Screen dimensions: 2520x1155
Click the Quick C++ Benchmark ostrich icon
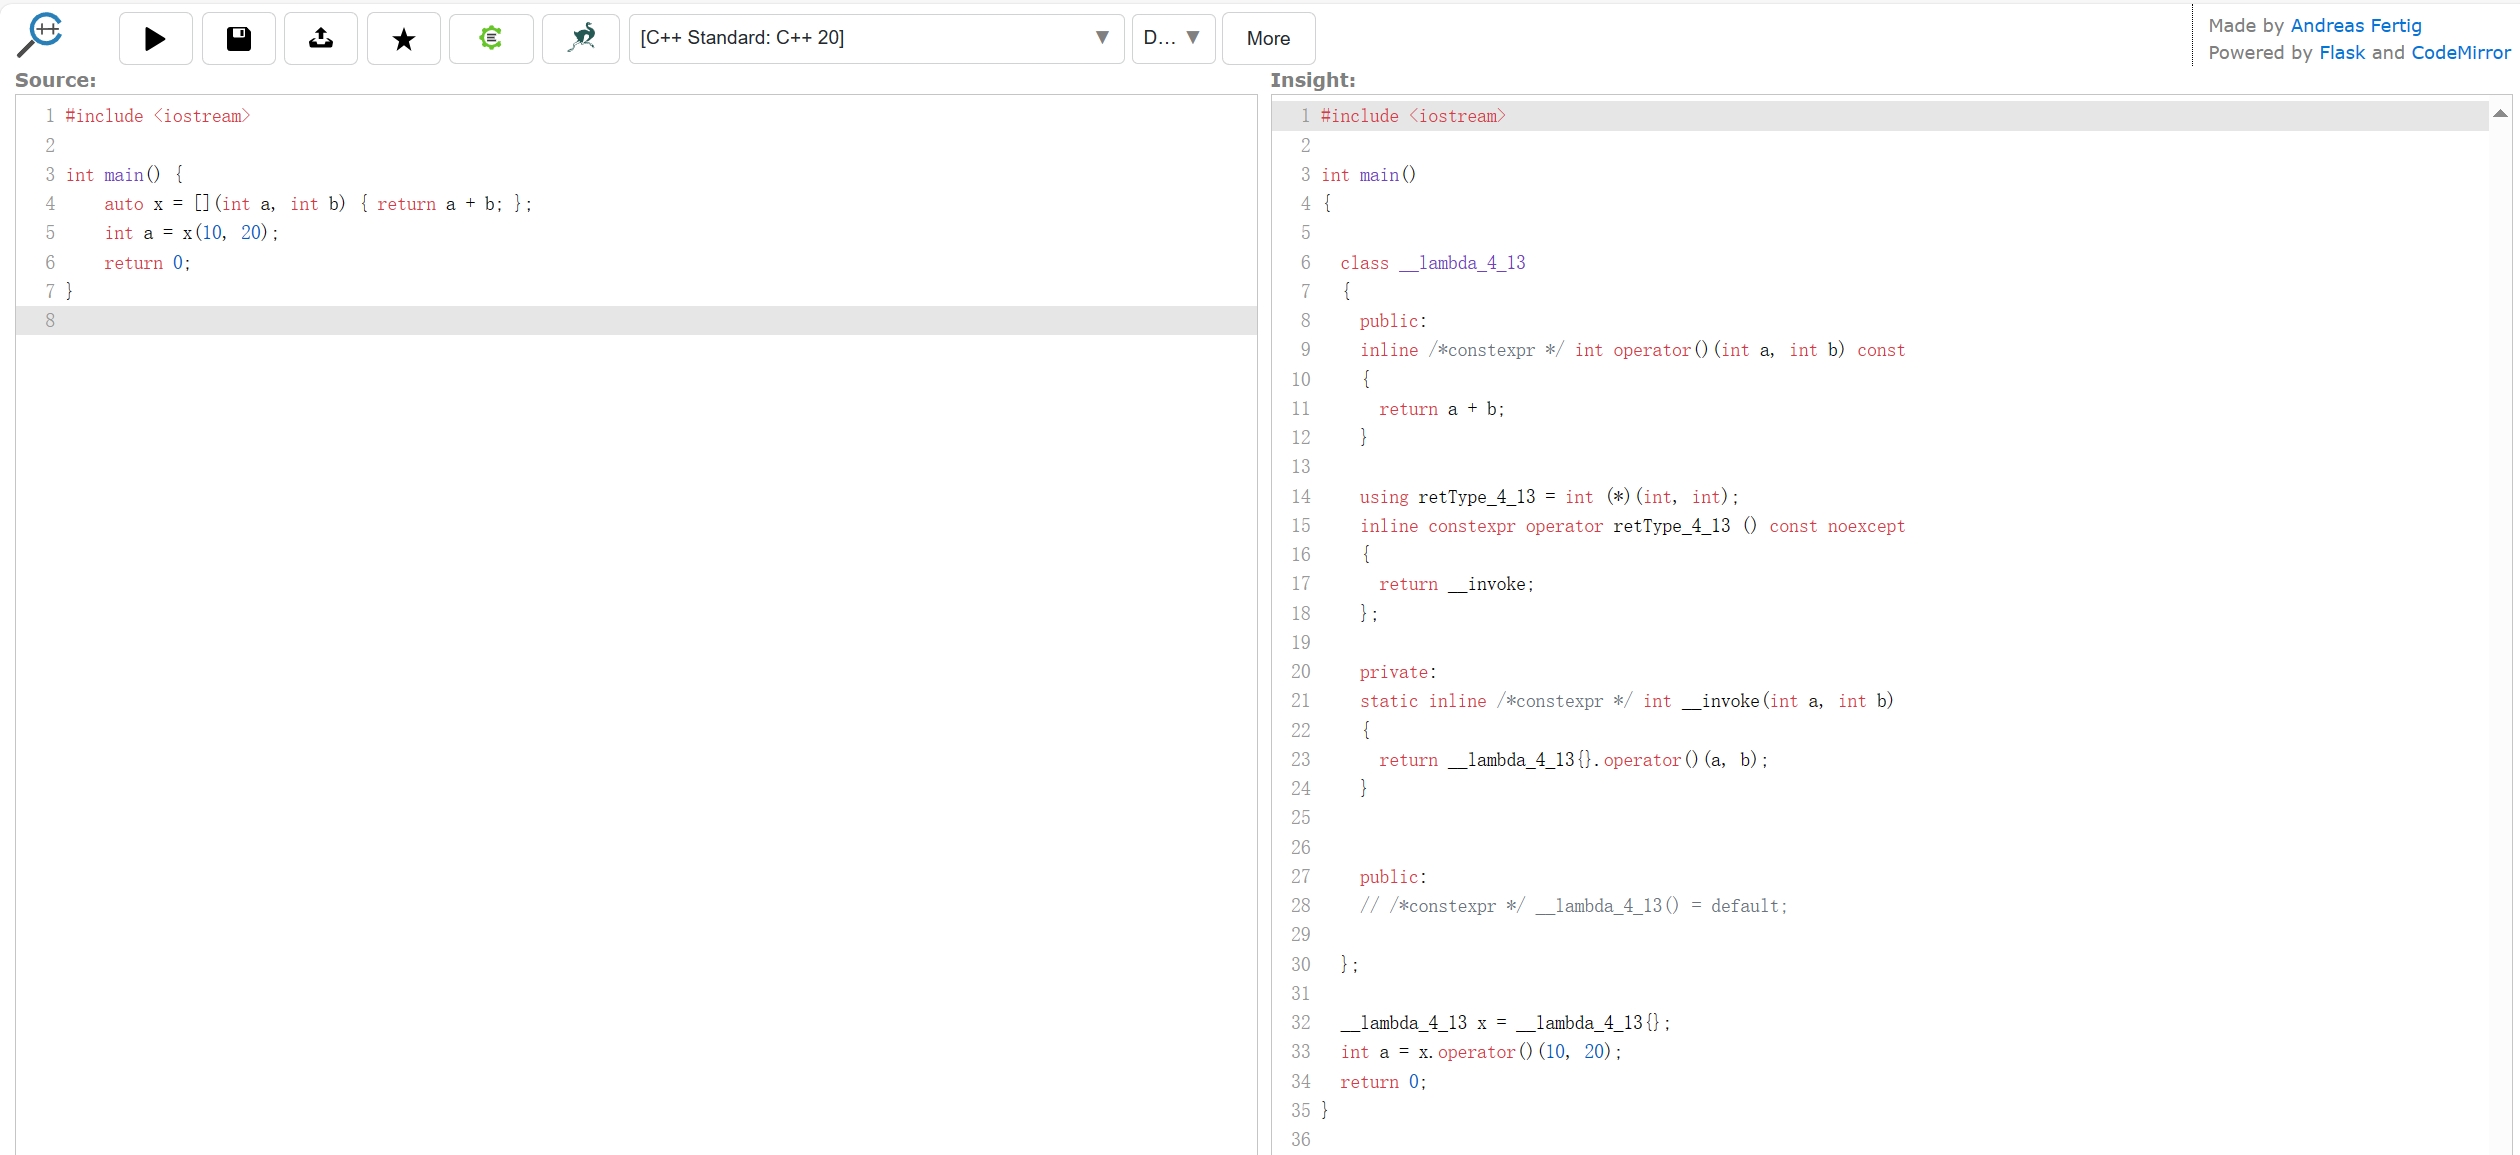point(581,39)
